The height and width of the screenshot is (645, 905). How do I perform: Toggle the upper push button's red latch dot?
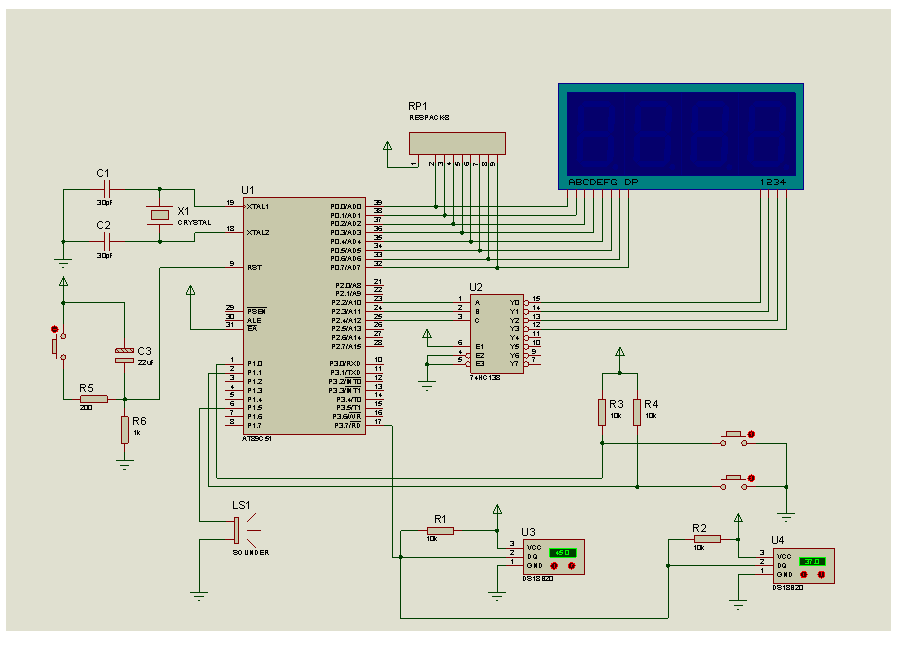click(x=751, y=434)
